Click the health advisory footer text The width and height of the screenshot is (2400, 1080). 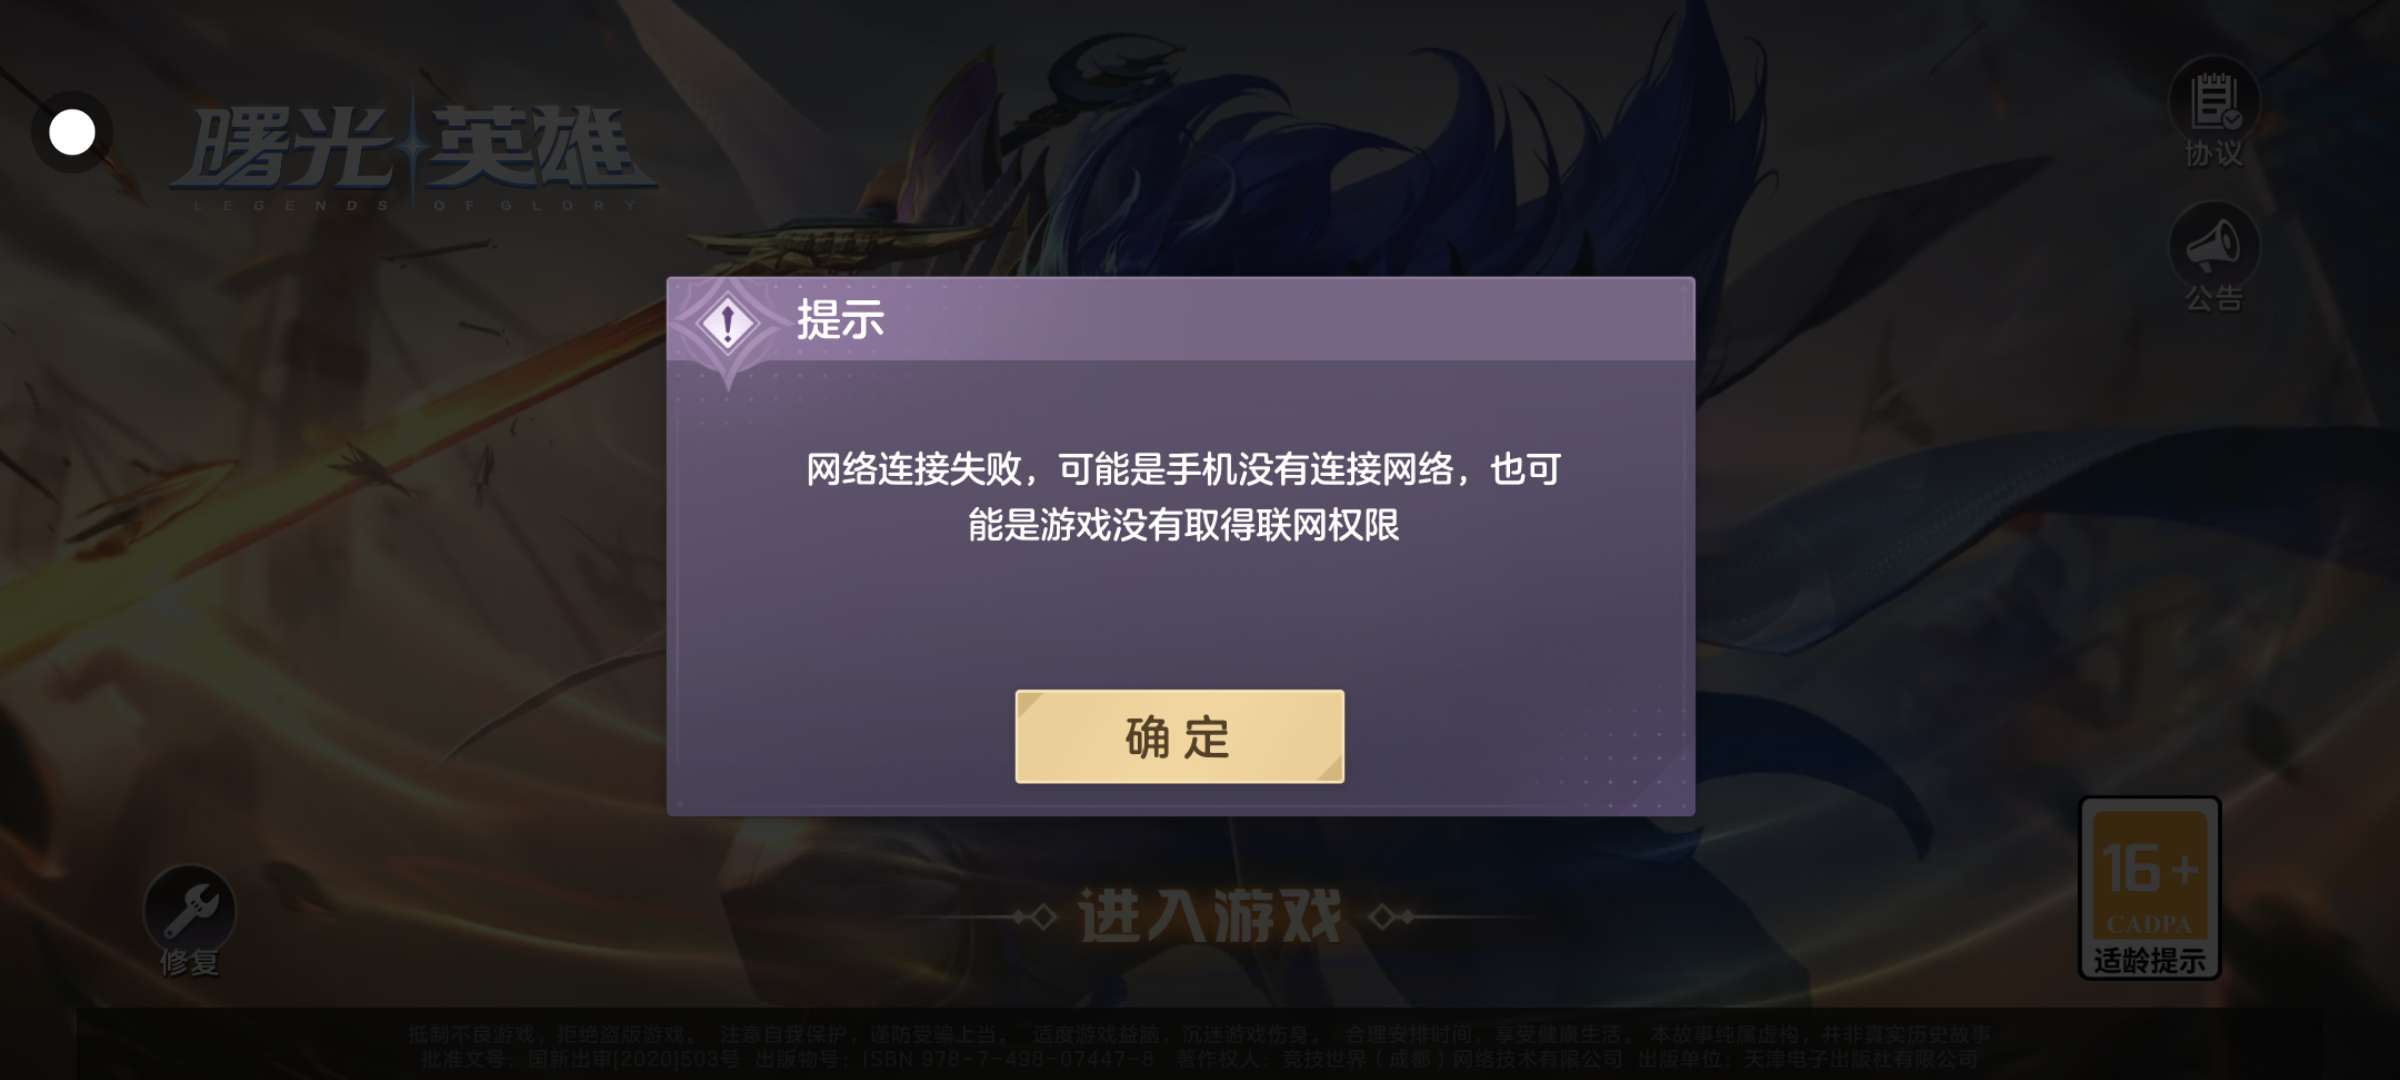pos(1199,1034)
